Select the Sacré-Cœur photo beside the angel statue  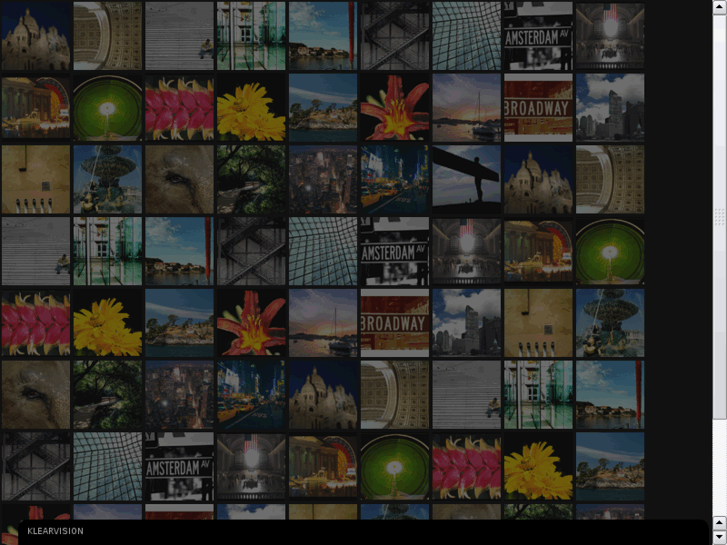click(x=538, y=180)
